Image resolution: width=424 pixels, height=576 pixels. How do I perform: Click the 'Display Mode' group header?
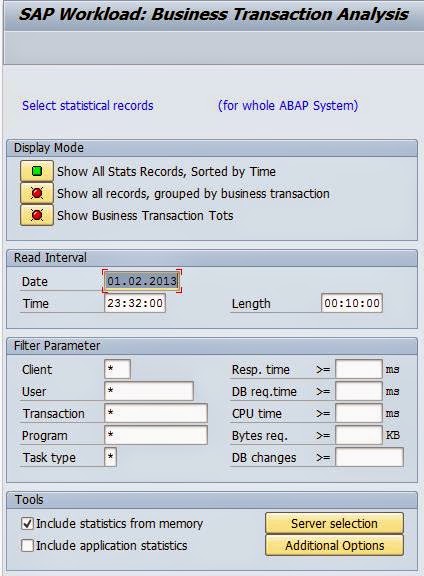pos(212,148)
